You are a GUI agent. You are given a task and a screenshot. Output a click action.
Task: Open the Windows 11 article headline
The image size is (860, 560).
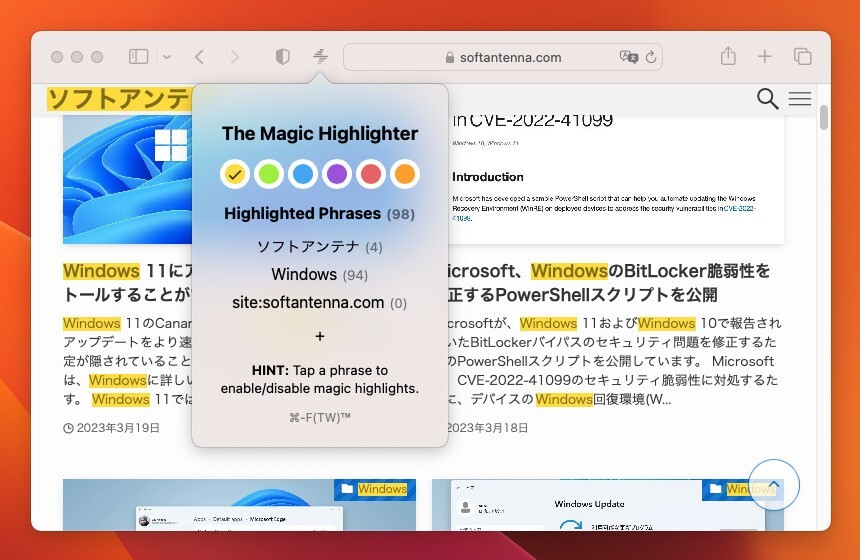point(127,283)
